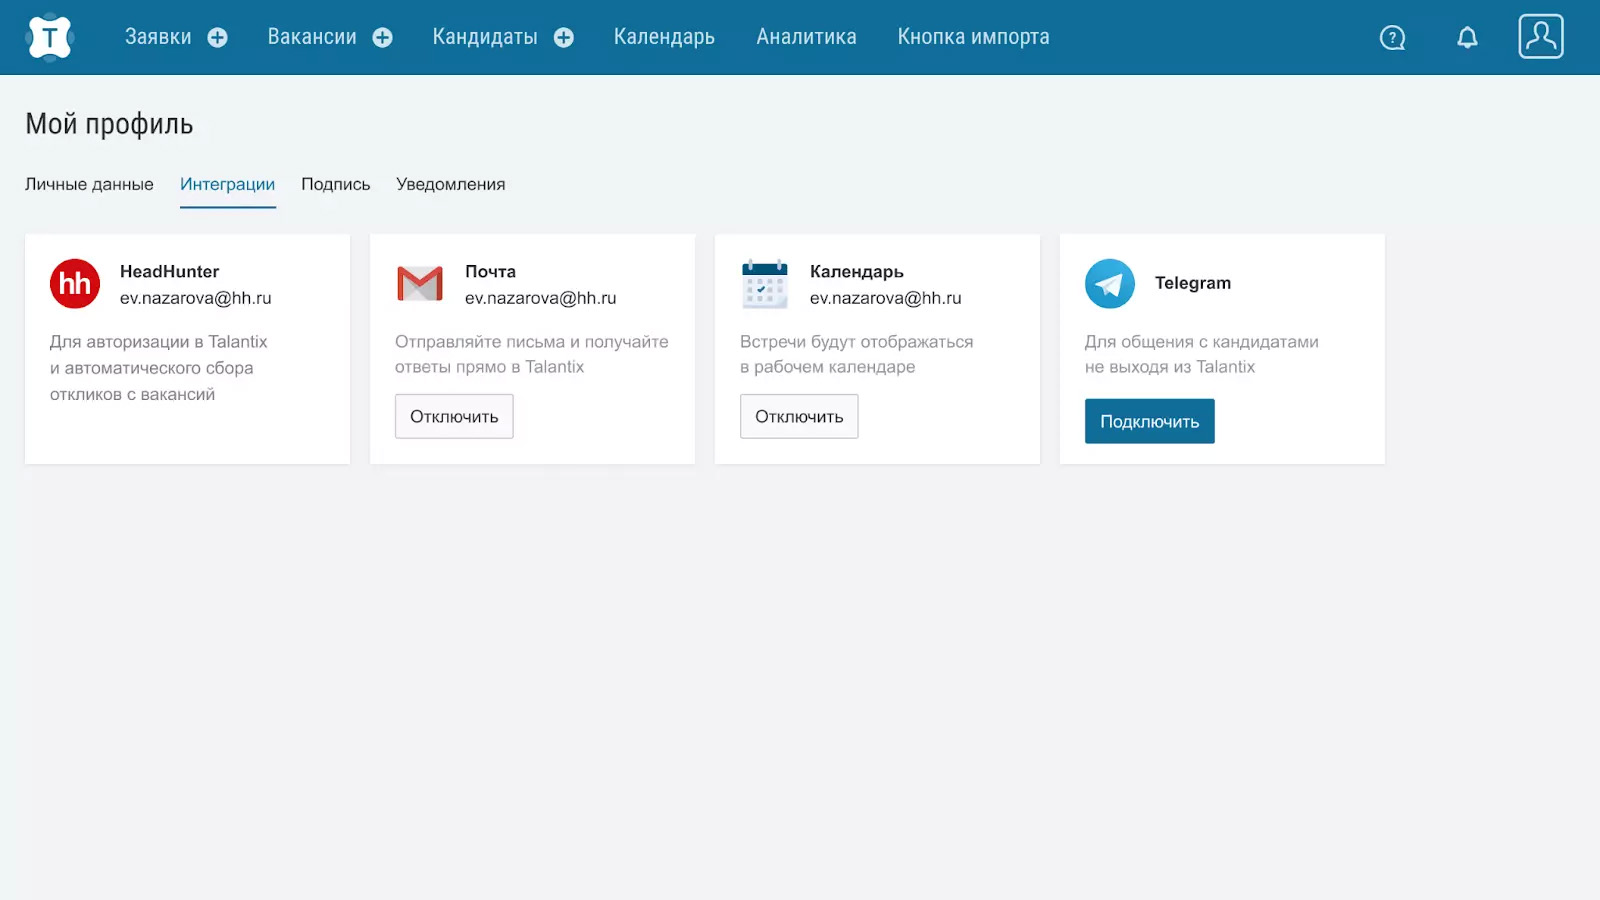The width and height of the screenshot is (1600, 900).
Task: Open Кандидаты menu item
Action: point(485,37)
